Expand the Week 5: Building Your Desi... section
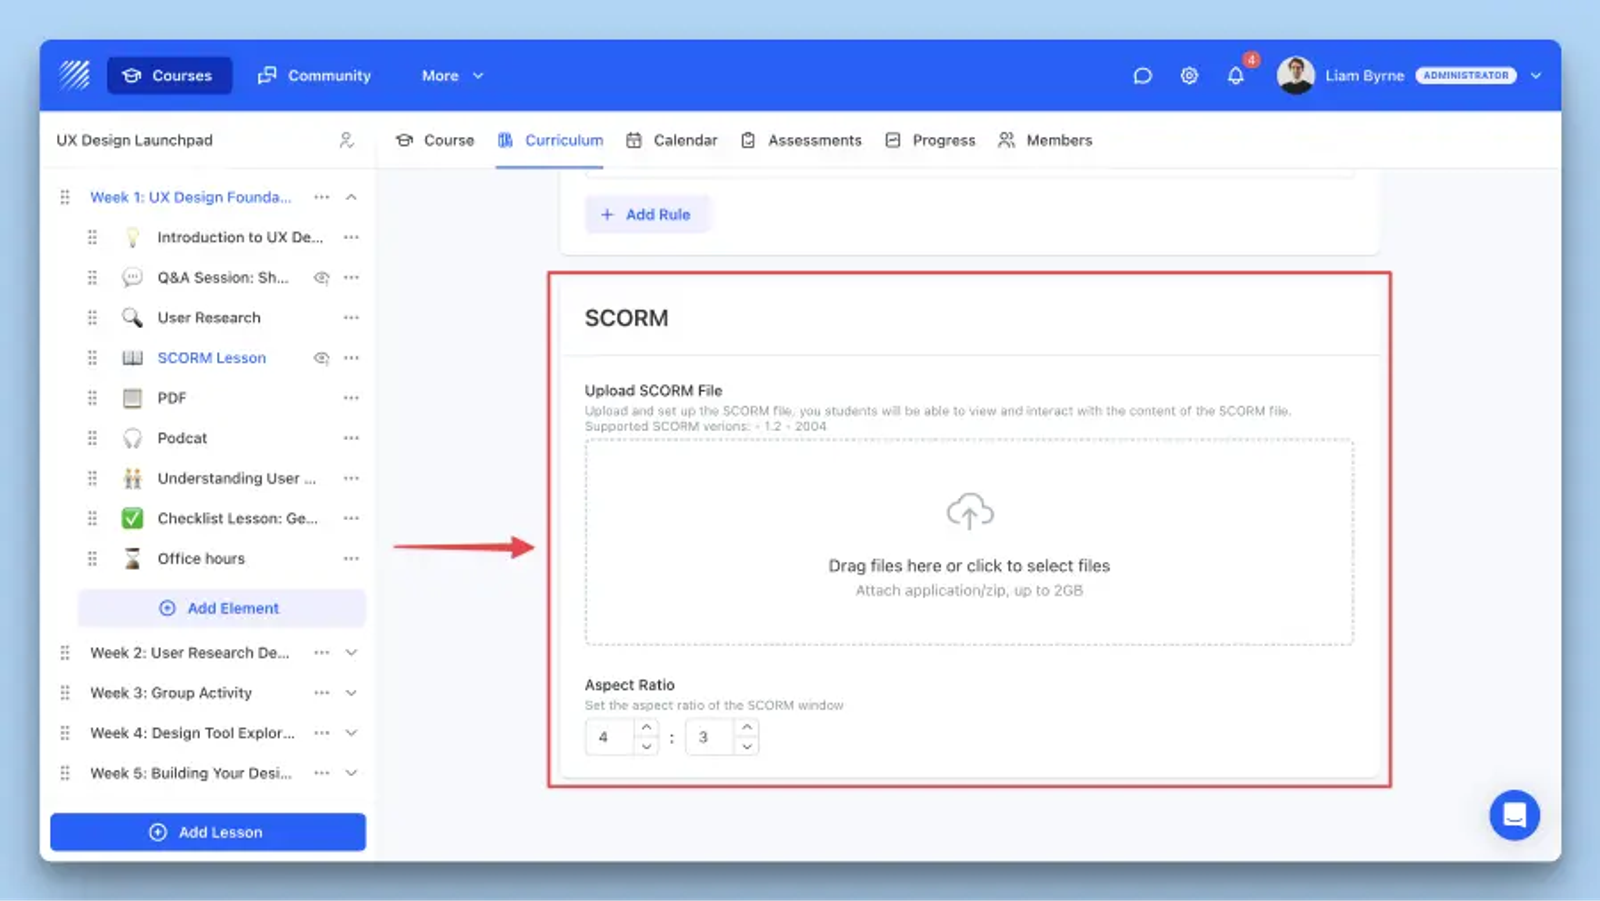 pos(351,773)
